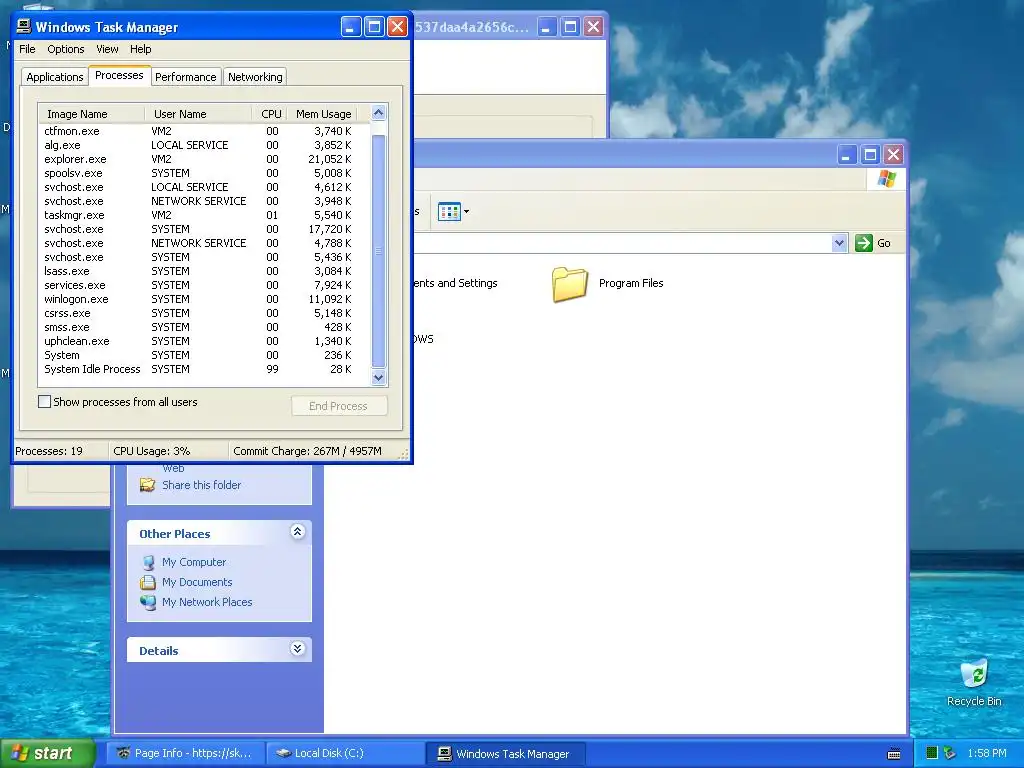
Task: Switch to Local Disk (C:) taskbar button
Action: coord(345,753)
